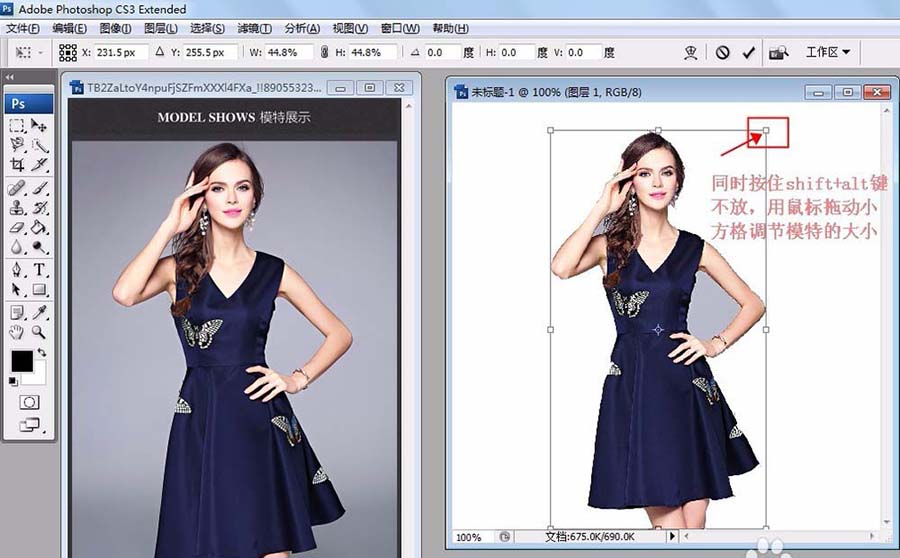Click the black foreground color swatch

pyautogui.click(x=21, y=361)
